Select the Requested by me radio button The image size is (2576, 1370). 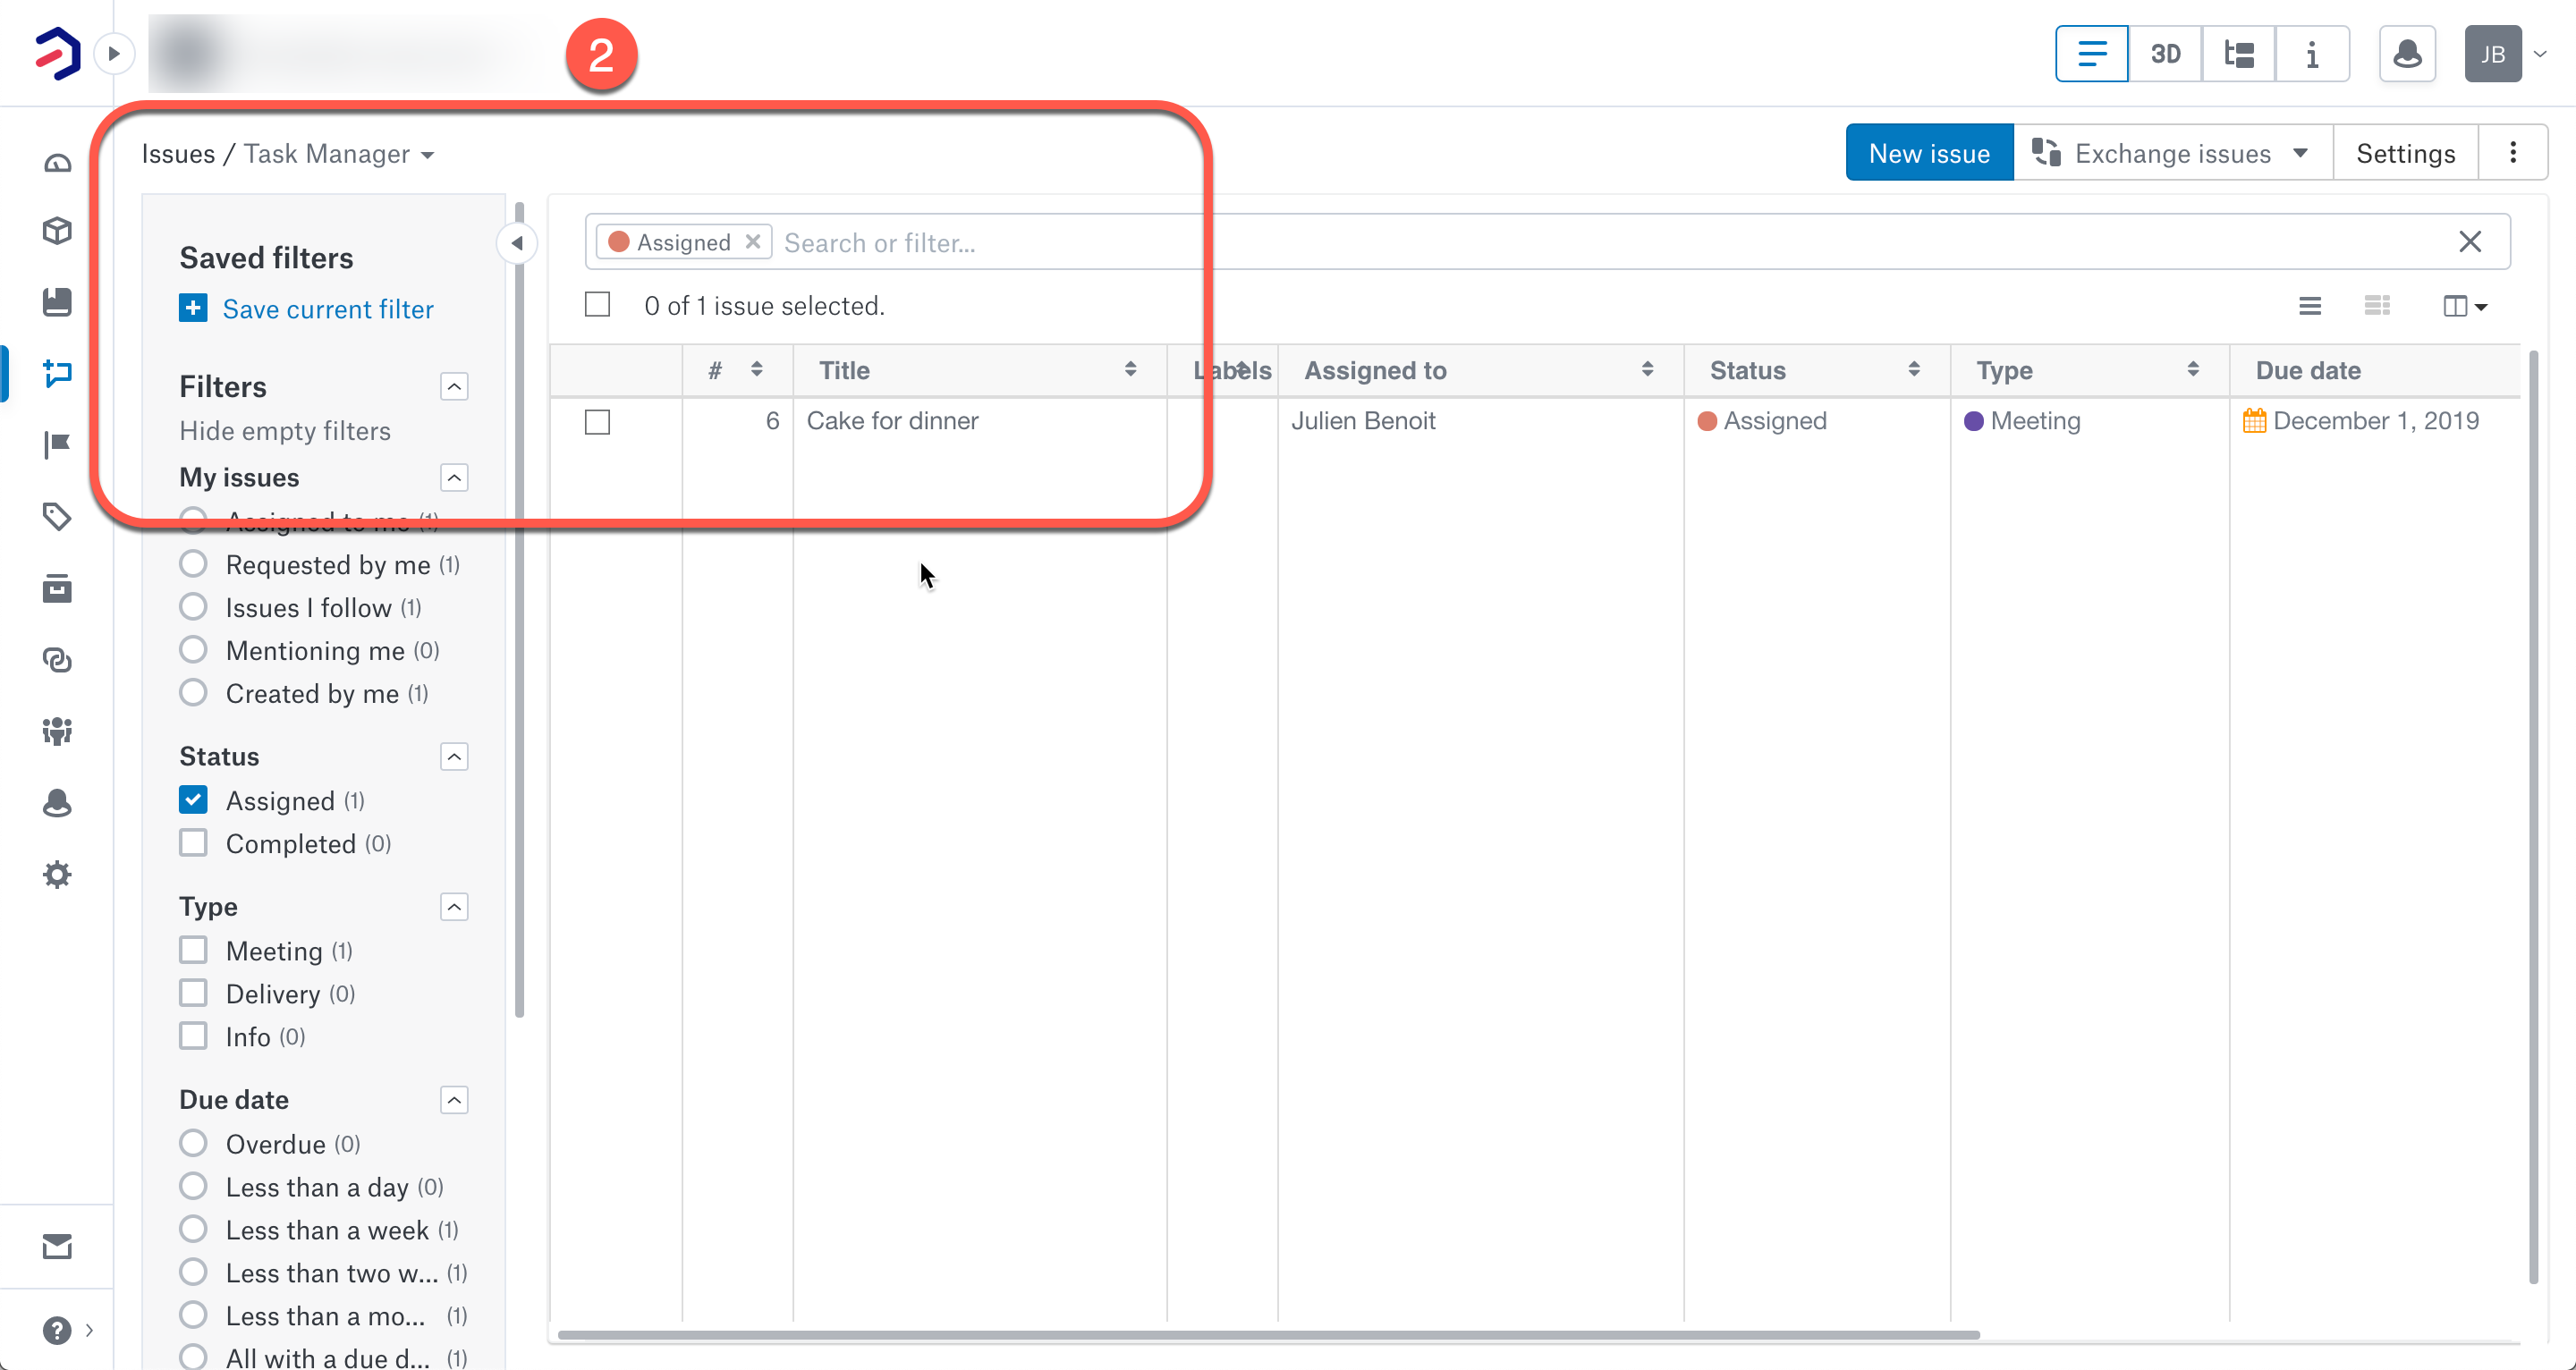pyautogui.click(x=193, y=564)
